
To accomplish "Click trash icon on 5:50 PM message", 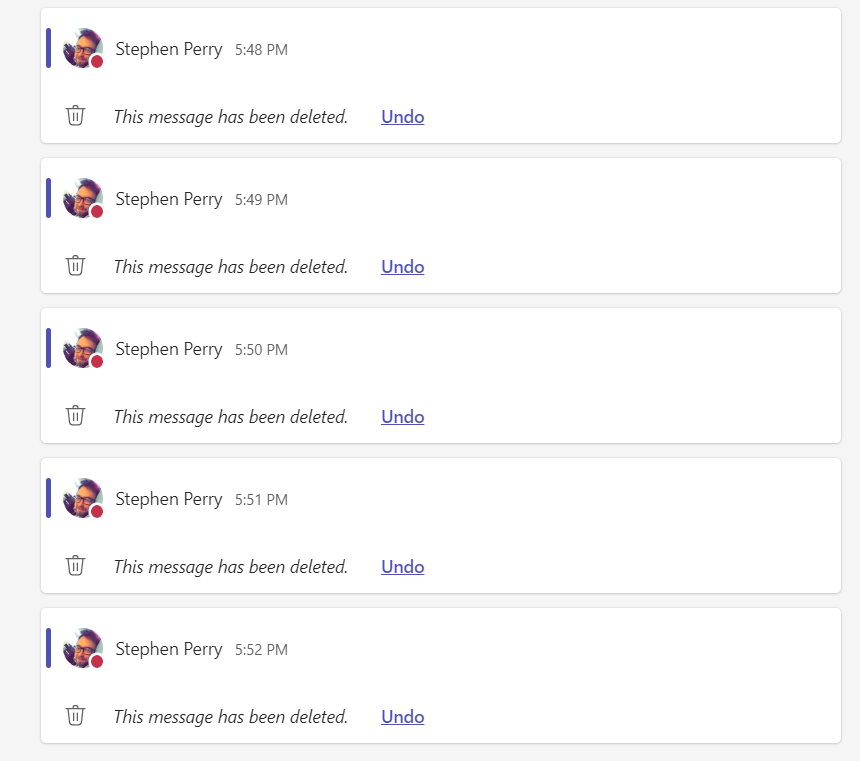I will (75, 416).
